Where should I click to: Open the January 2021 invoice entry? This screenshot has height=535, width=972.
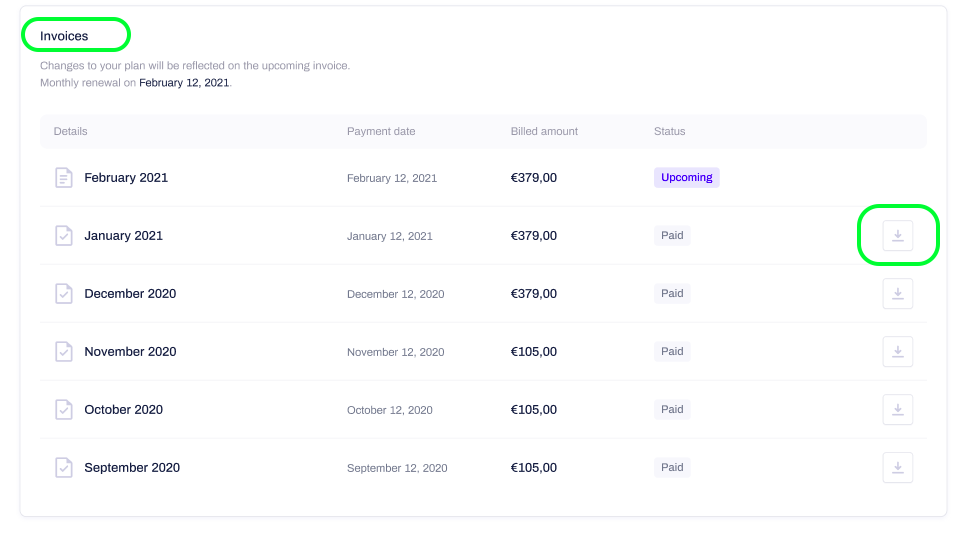(123, 236)
